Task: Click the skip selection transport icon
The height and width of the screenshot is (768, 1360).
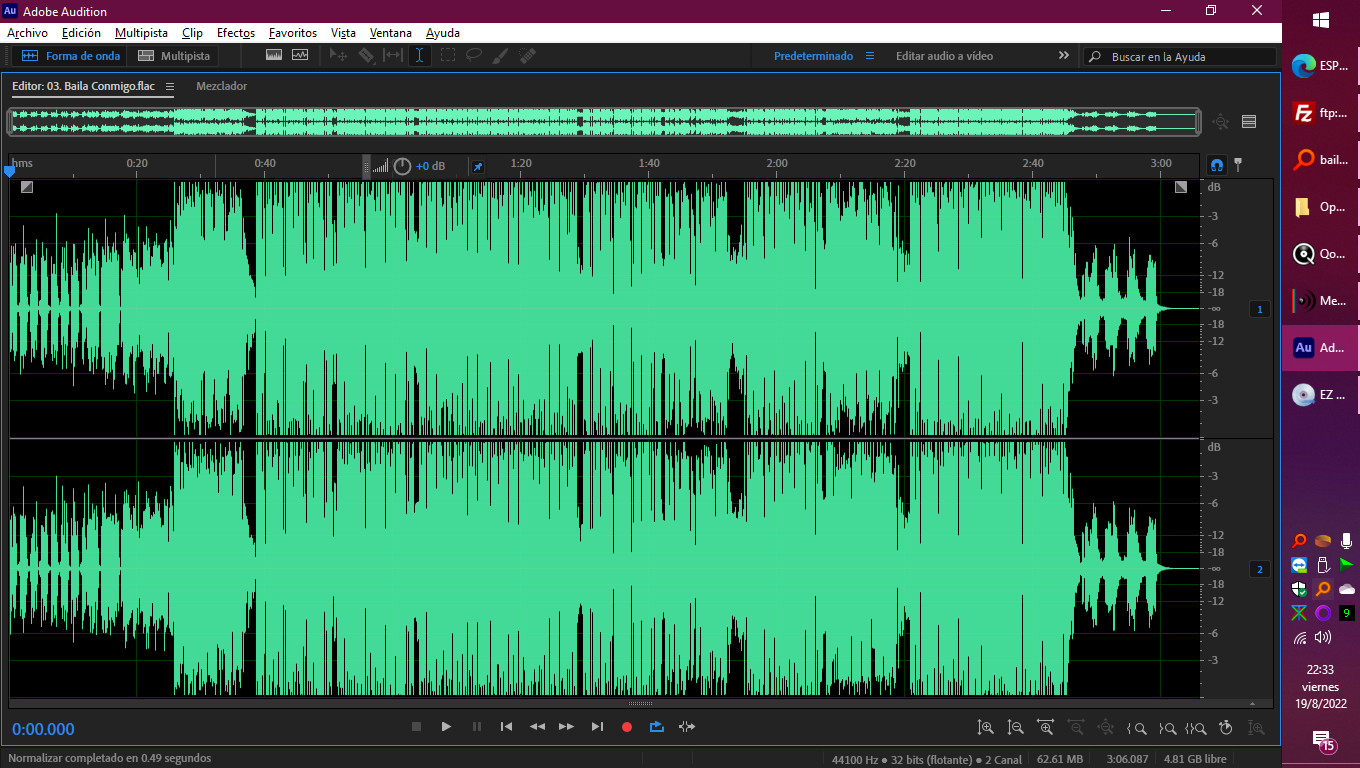Action: [687, 727]
